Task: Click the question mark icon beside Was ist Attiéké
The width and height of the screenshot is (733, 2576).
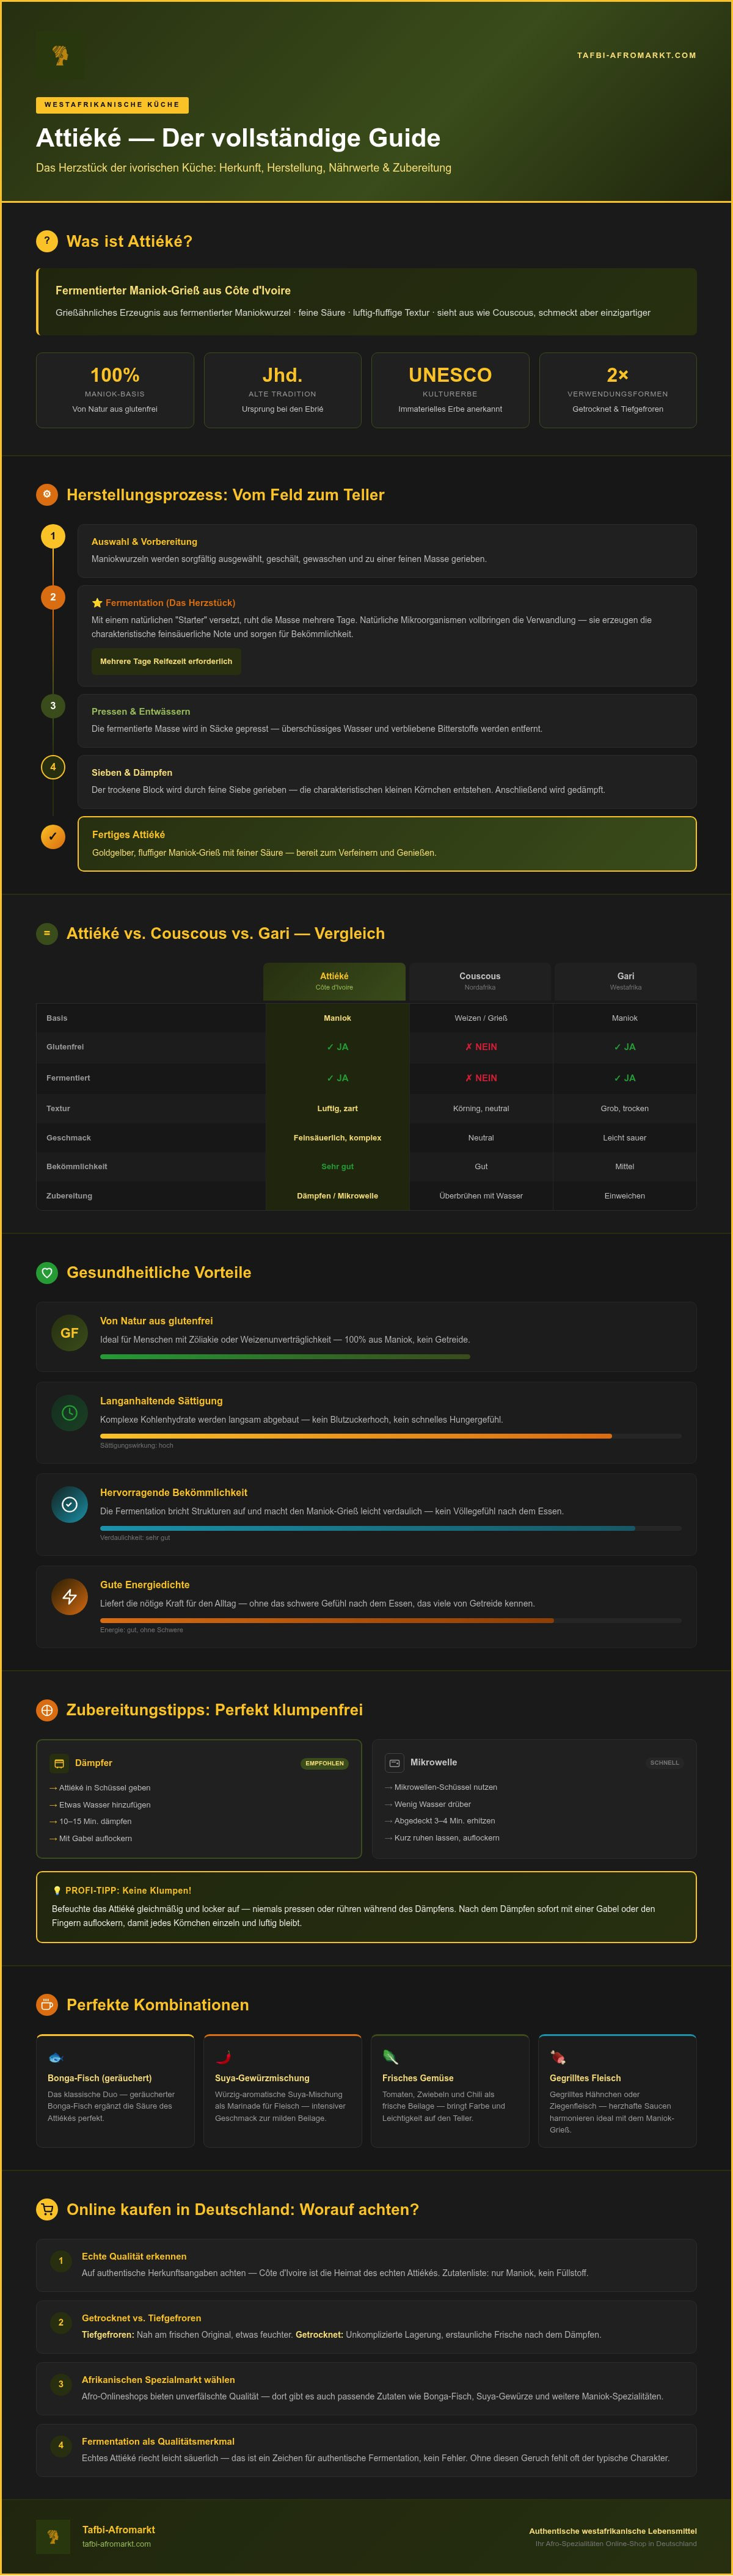Action: [47, 241]
